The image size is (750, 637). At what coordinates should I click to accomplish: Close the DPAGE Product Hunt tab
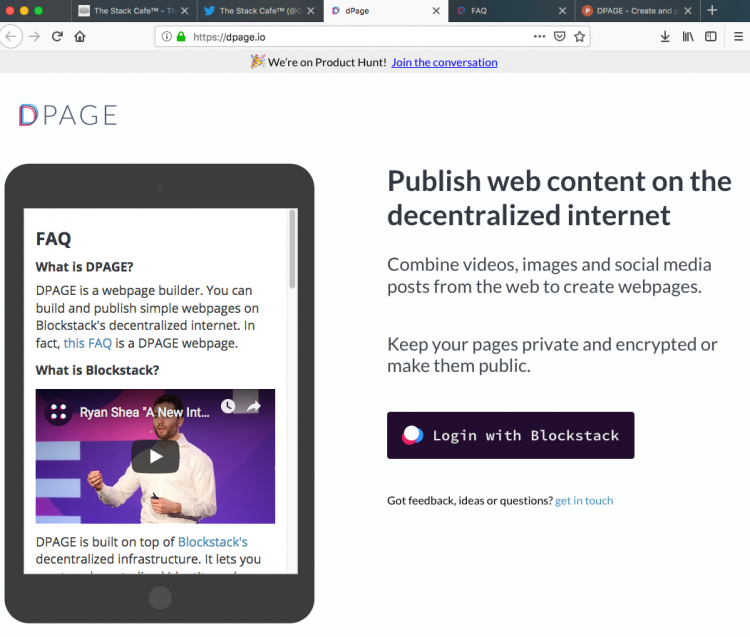click(x=688, y=11)
